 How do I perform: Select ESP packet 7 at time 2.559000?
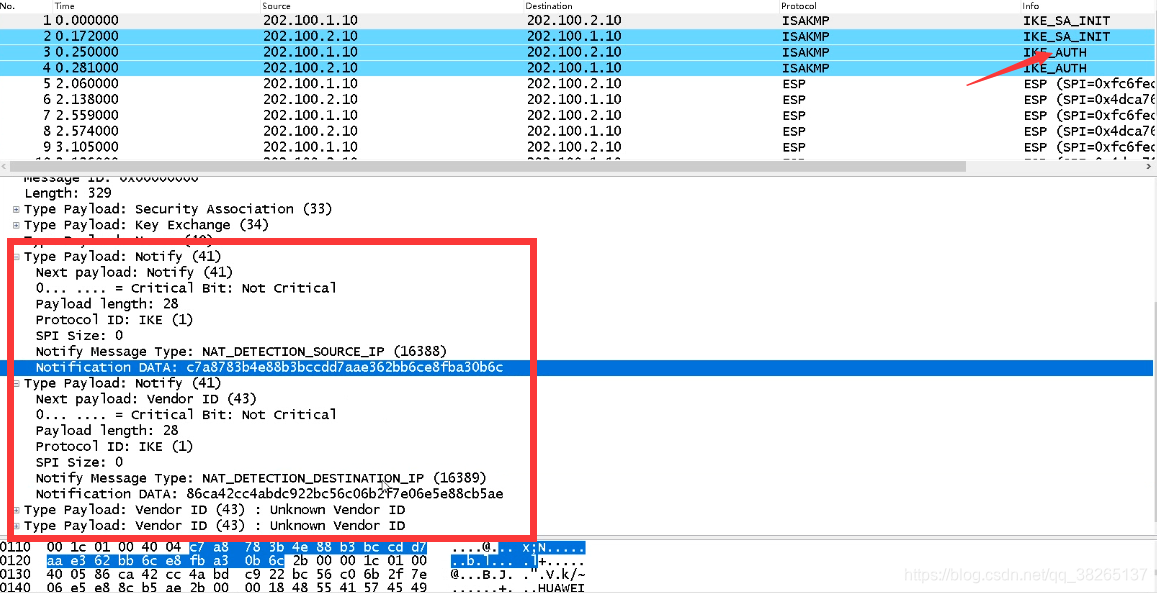tap(578, 115)
